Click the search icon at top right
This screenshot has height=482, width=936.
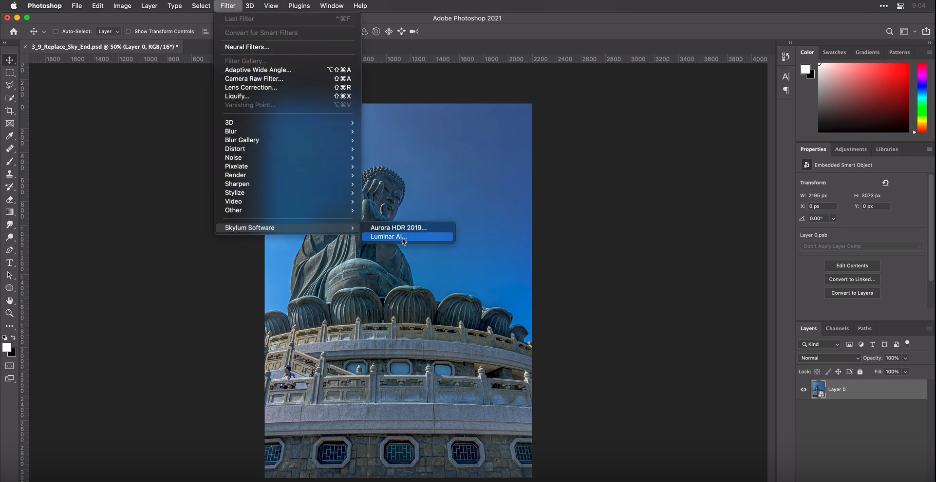click(888, 32)
